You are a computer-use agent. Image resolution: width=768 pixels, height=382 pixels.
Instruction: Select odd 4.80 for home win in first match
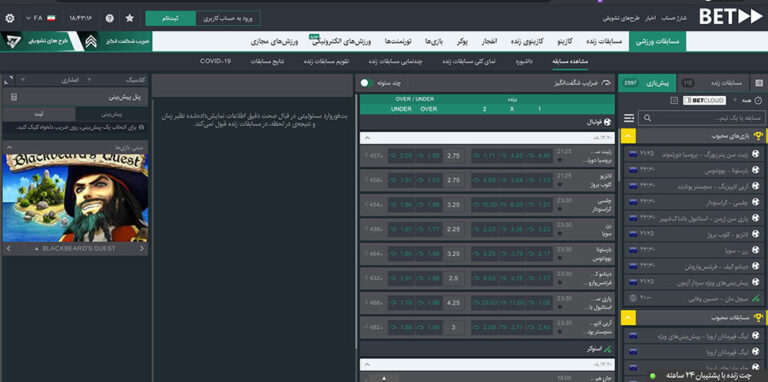539,156
